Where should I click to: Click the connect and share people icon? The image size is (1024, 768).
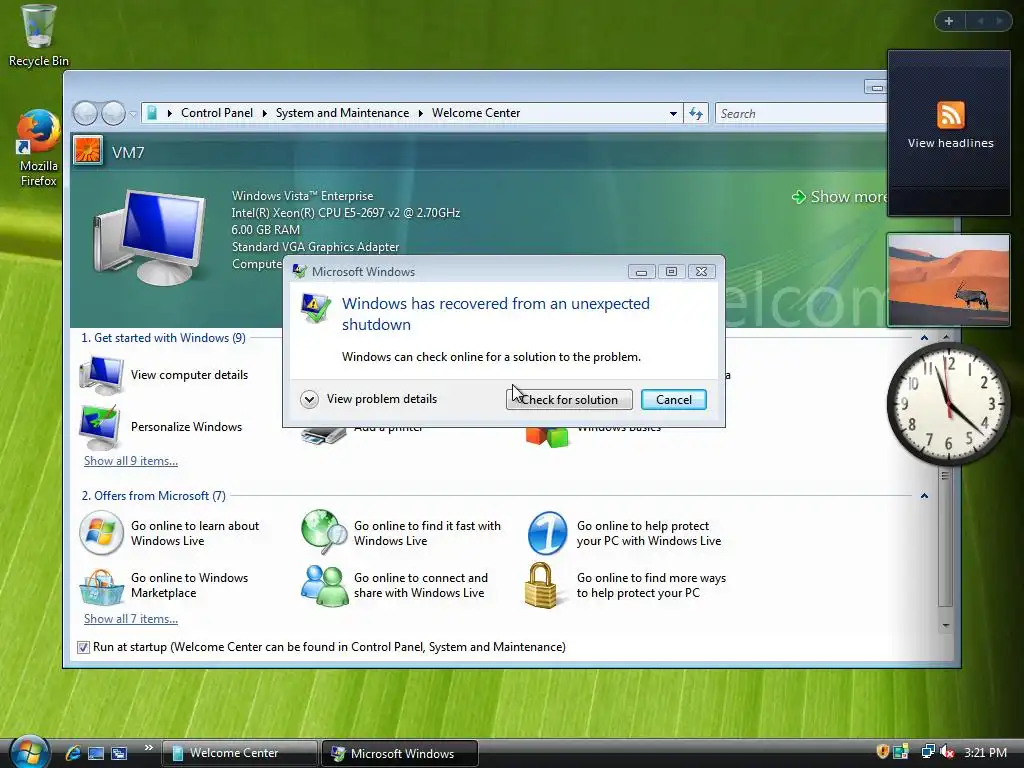click(x=324, y=586)
